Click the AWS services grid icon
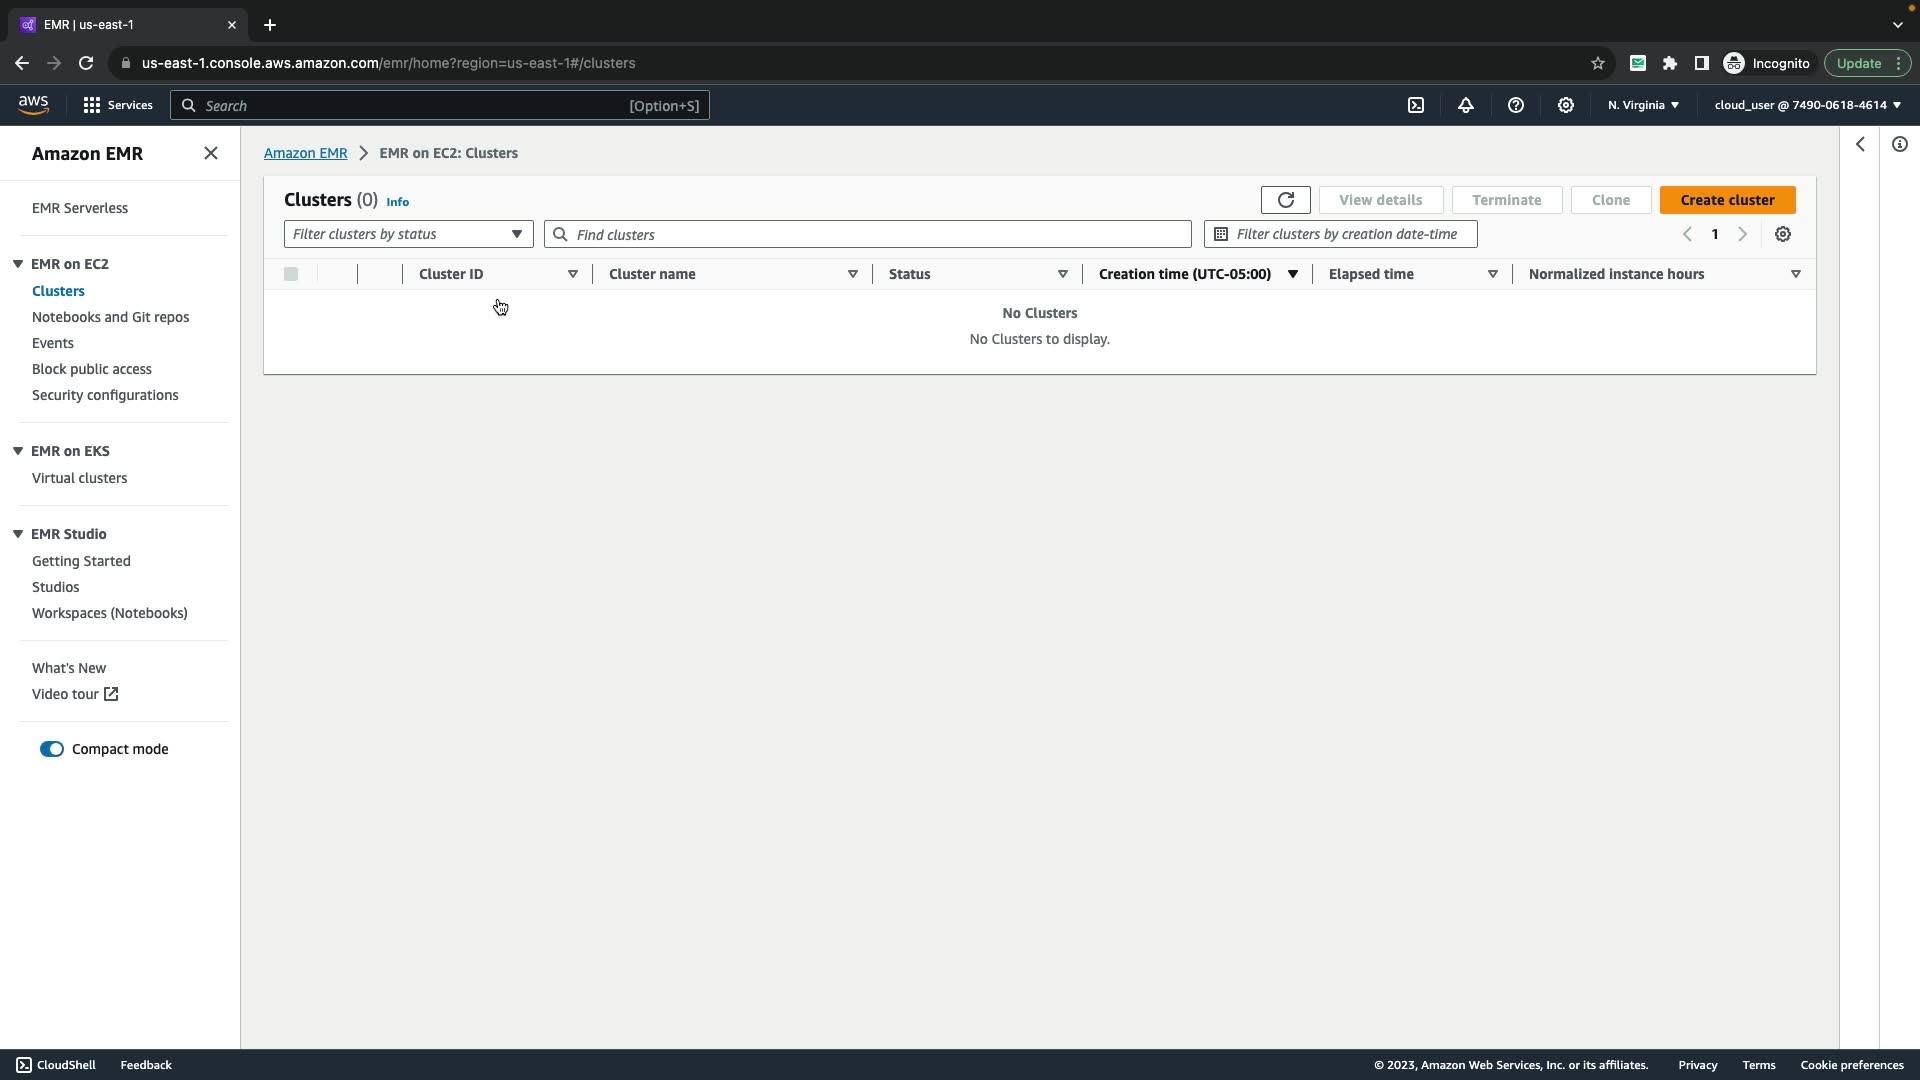The width and height of the screenshot is (1920, 1080). (92, 105)
